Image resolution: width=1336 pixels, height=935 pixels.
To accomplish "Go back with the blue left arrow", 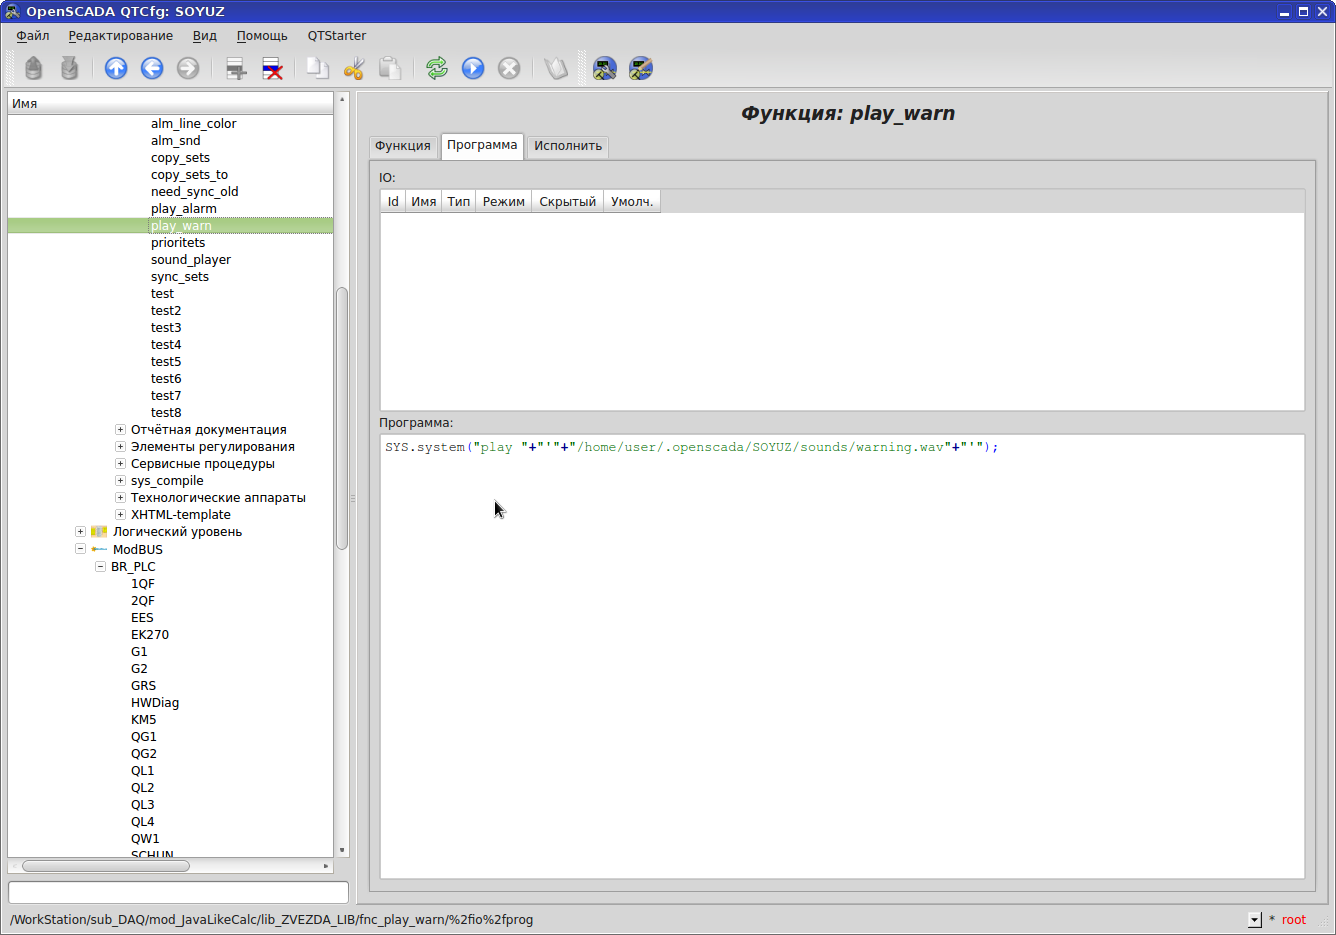I will (152, 68).
